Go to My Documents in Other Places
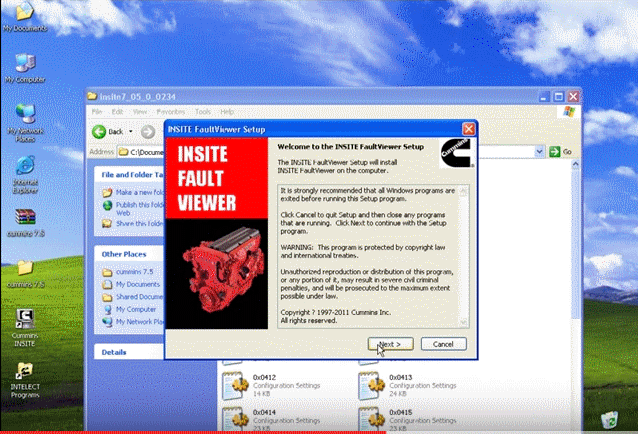The height and width of the screenshot is (434, 638). (x=131, y=284)
